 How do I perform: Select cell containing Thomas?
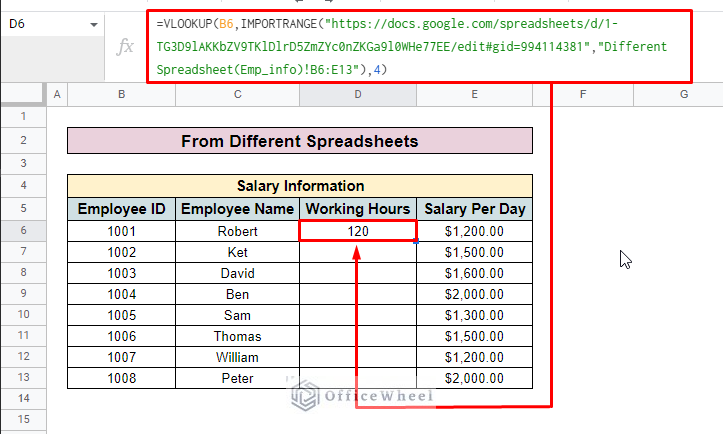point(237,336)
